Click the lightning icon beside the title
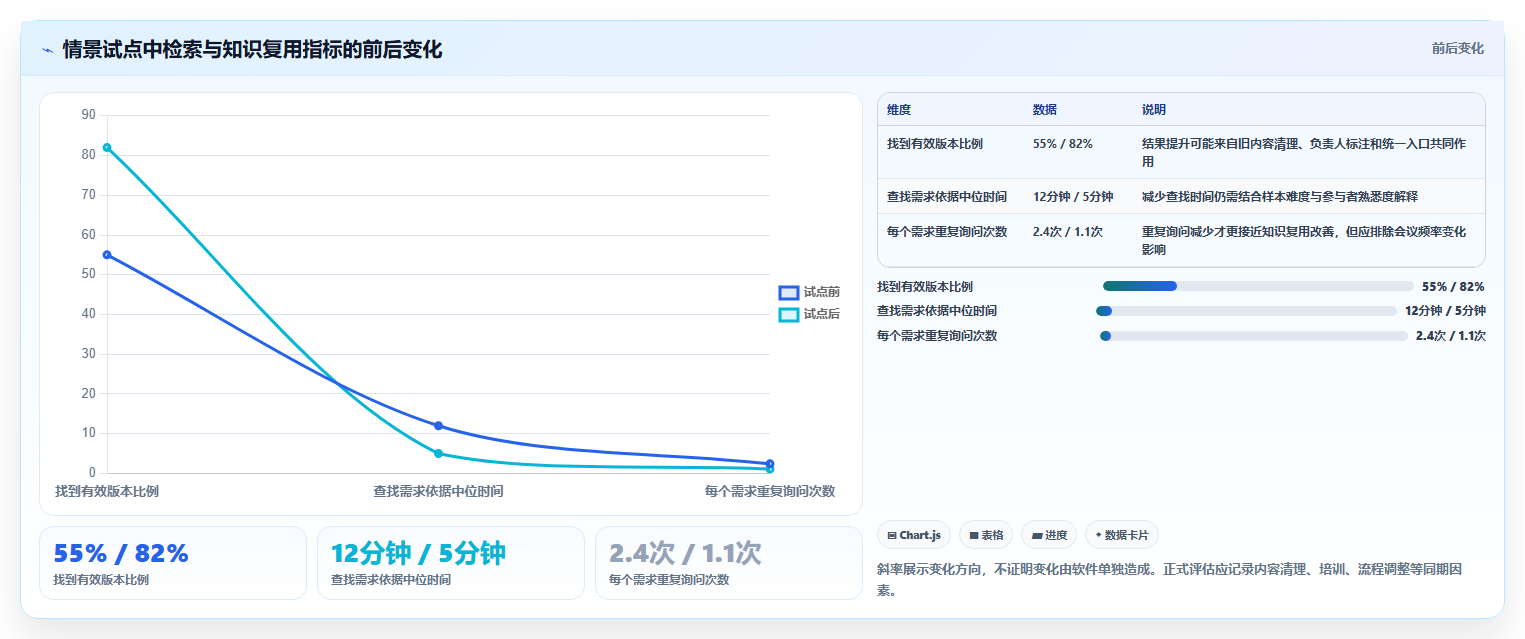The height and width of the screenshot is (639, 1525). click(47, 50)
